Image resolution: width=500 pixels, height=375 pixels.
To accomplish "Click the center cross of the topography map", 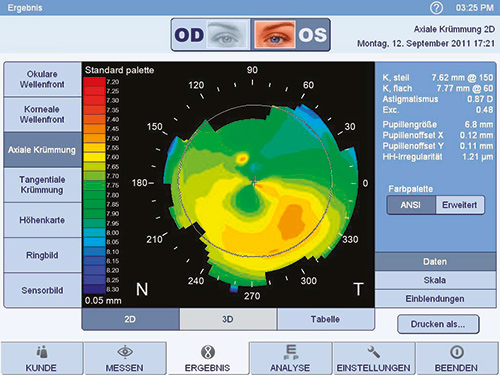I will click(254, 182).
